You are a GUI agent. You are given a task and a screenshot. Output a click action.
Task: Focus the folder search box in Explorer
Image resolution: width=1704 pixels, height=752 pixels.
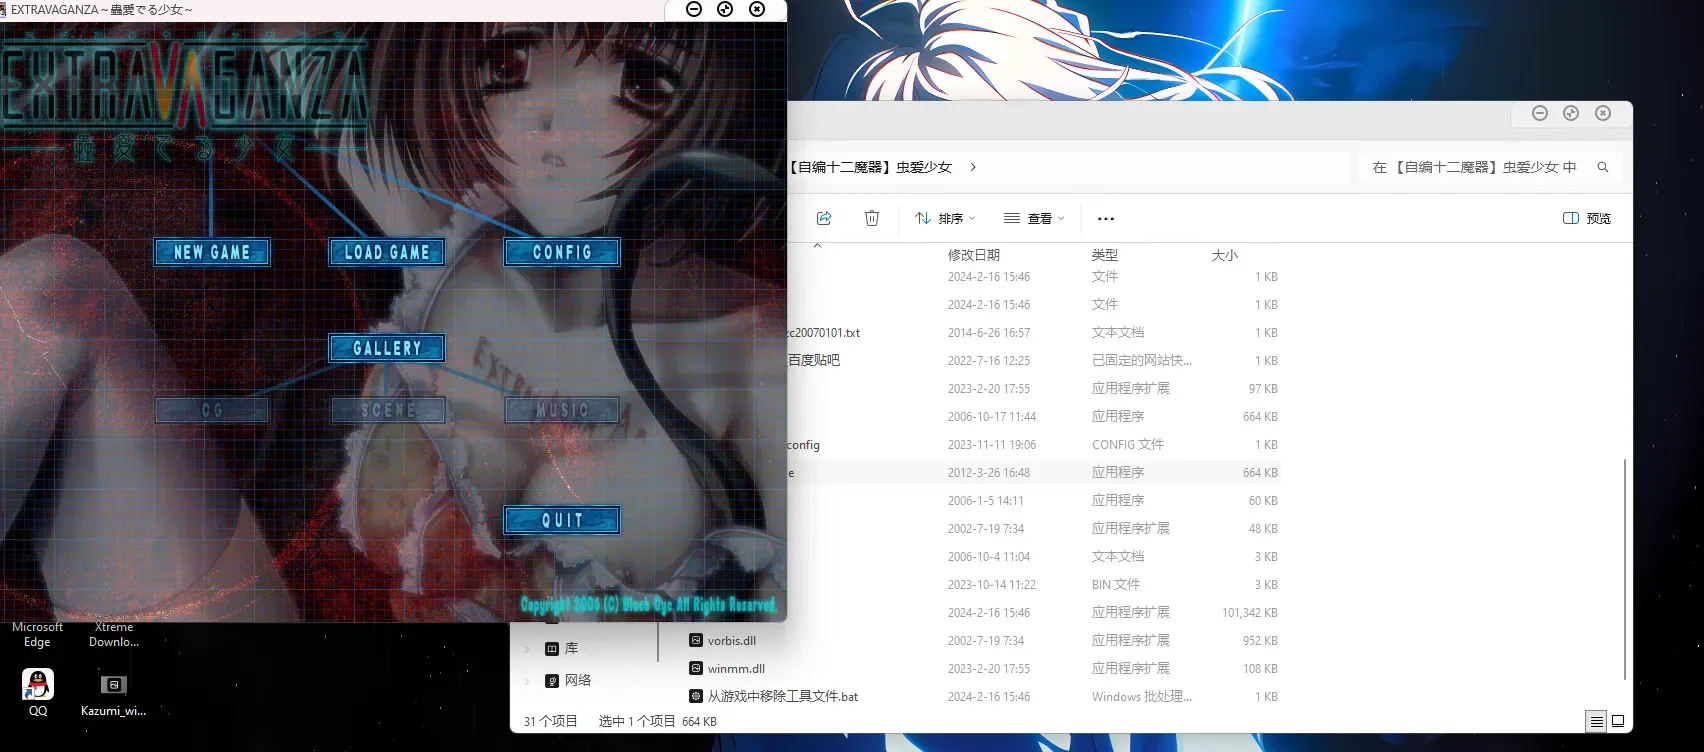[1490, 167]
